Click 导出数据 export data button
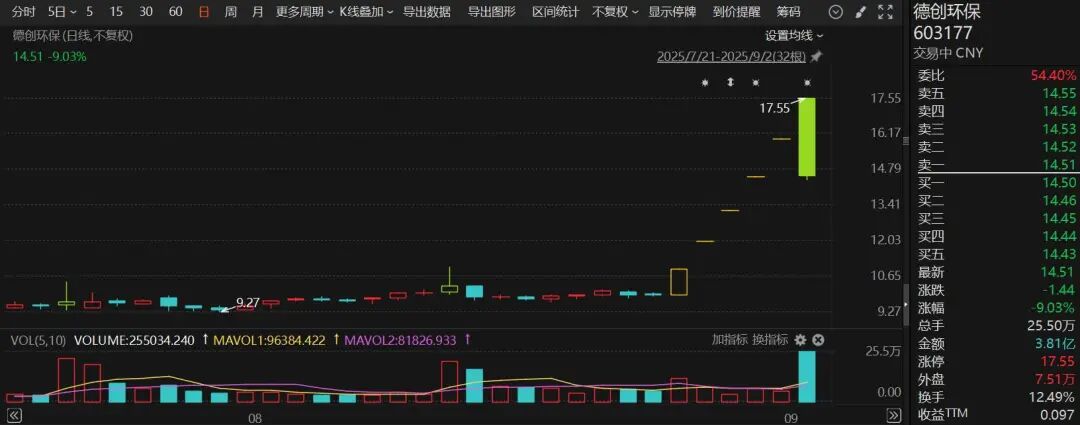 click(x=426, y=12)
